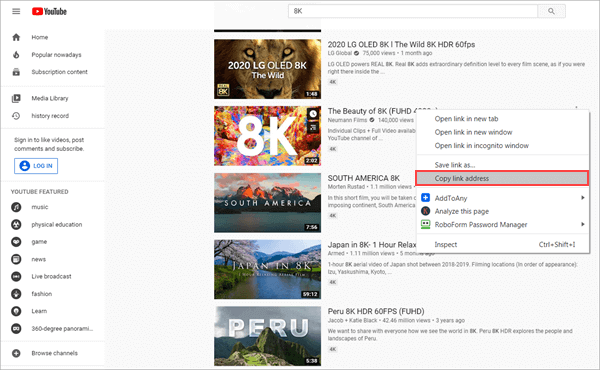This screenshot has height=370, width=600.
Task: Click the Subscription content icon
Action: tap(16, 72)
